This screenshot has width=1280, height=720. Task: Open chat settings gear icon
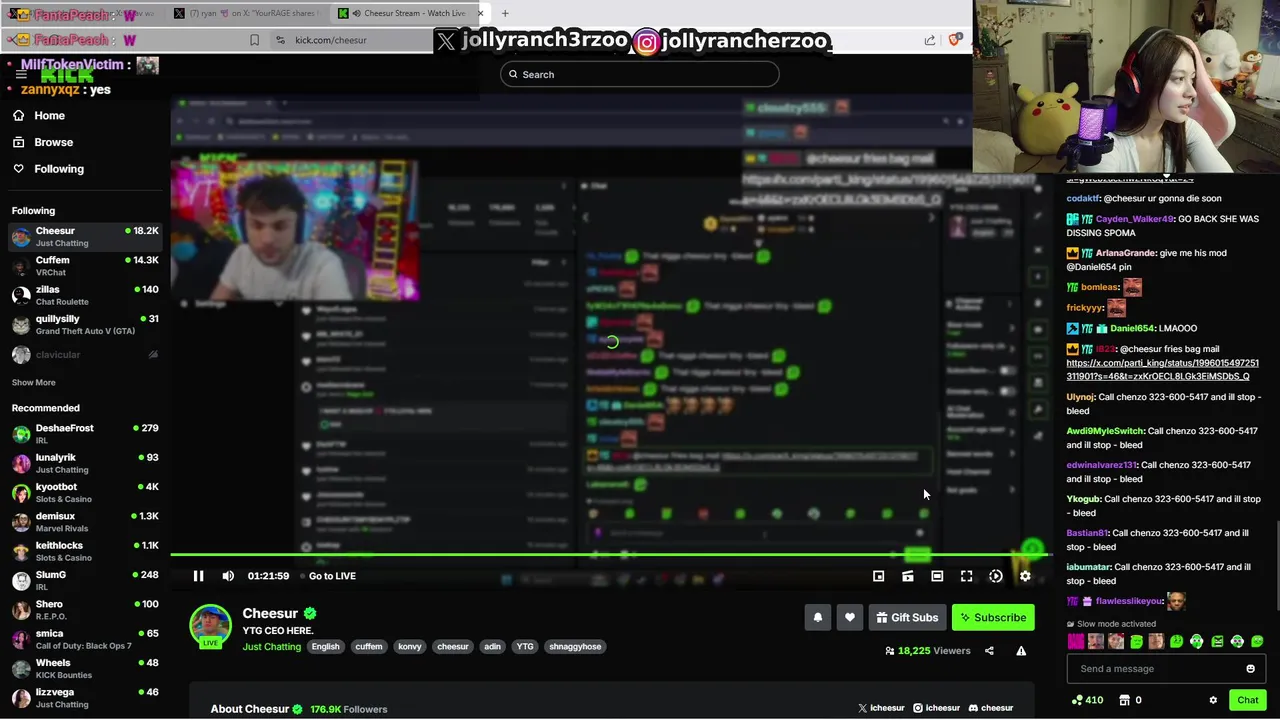coord(1213,700)
